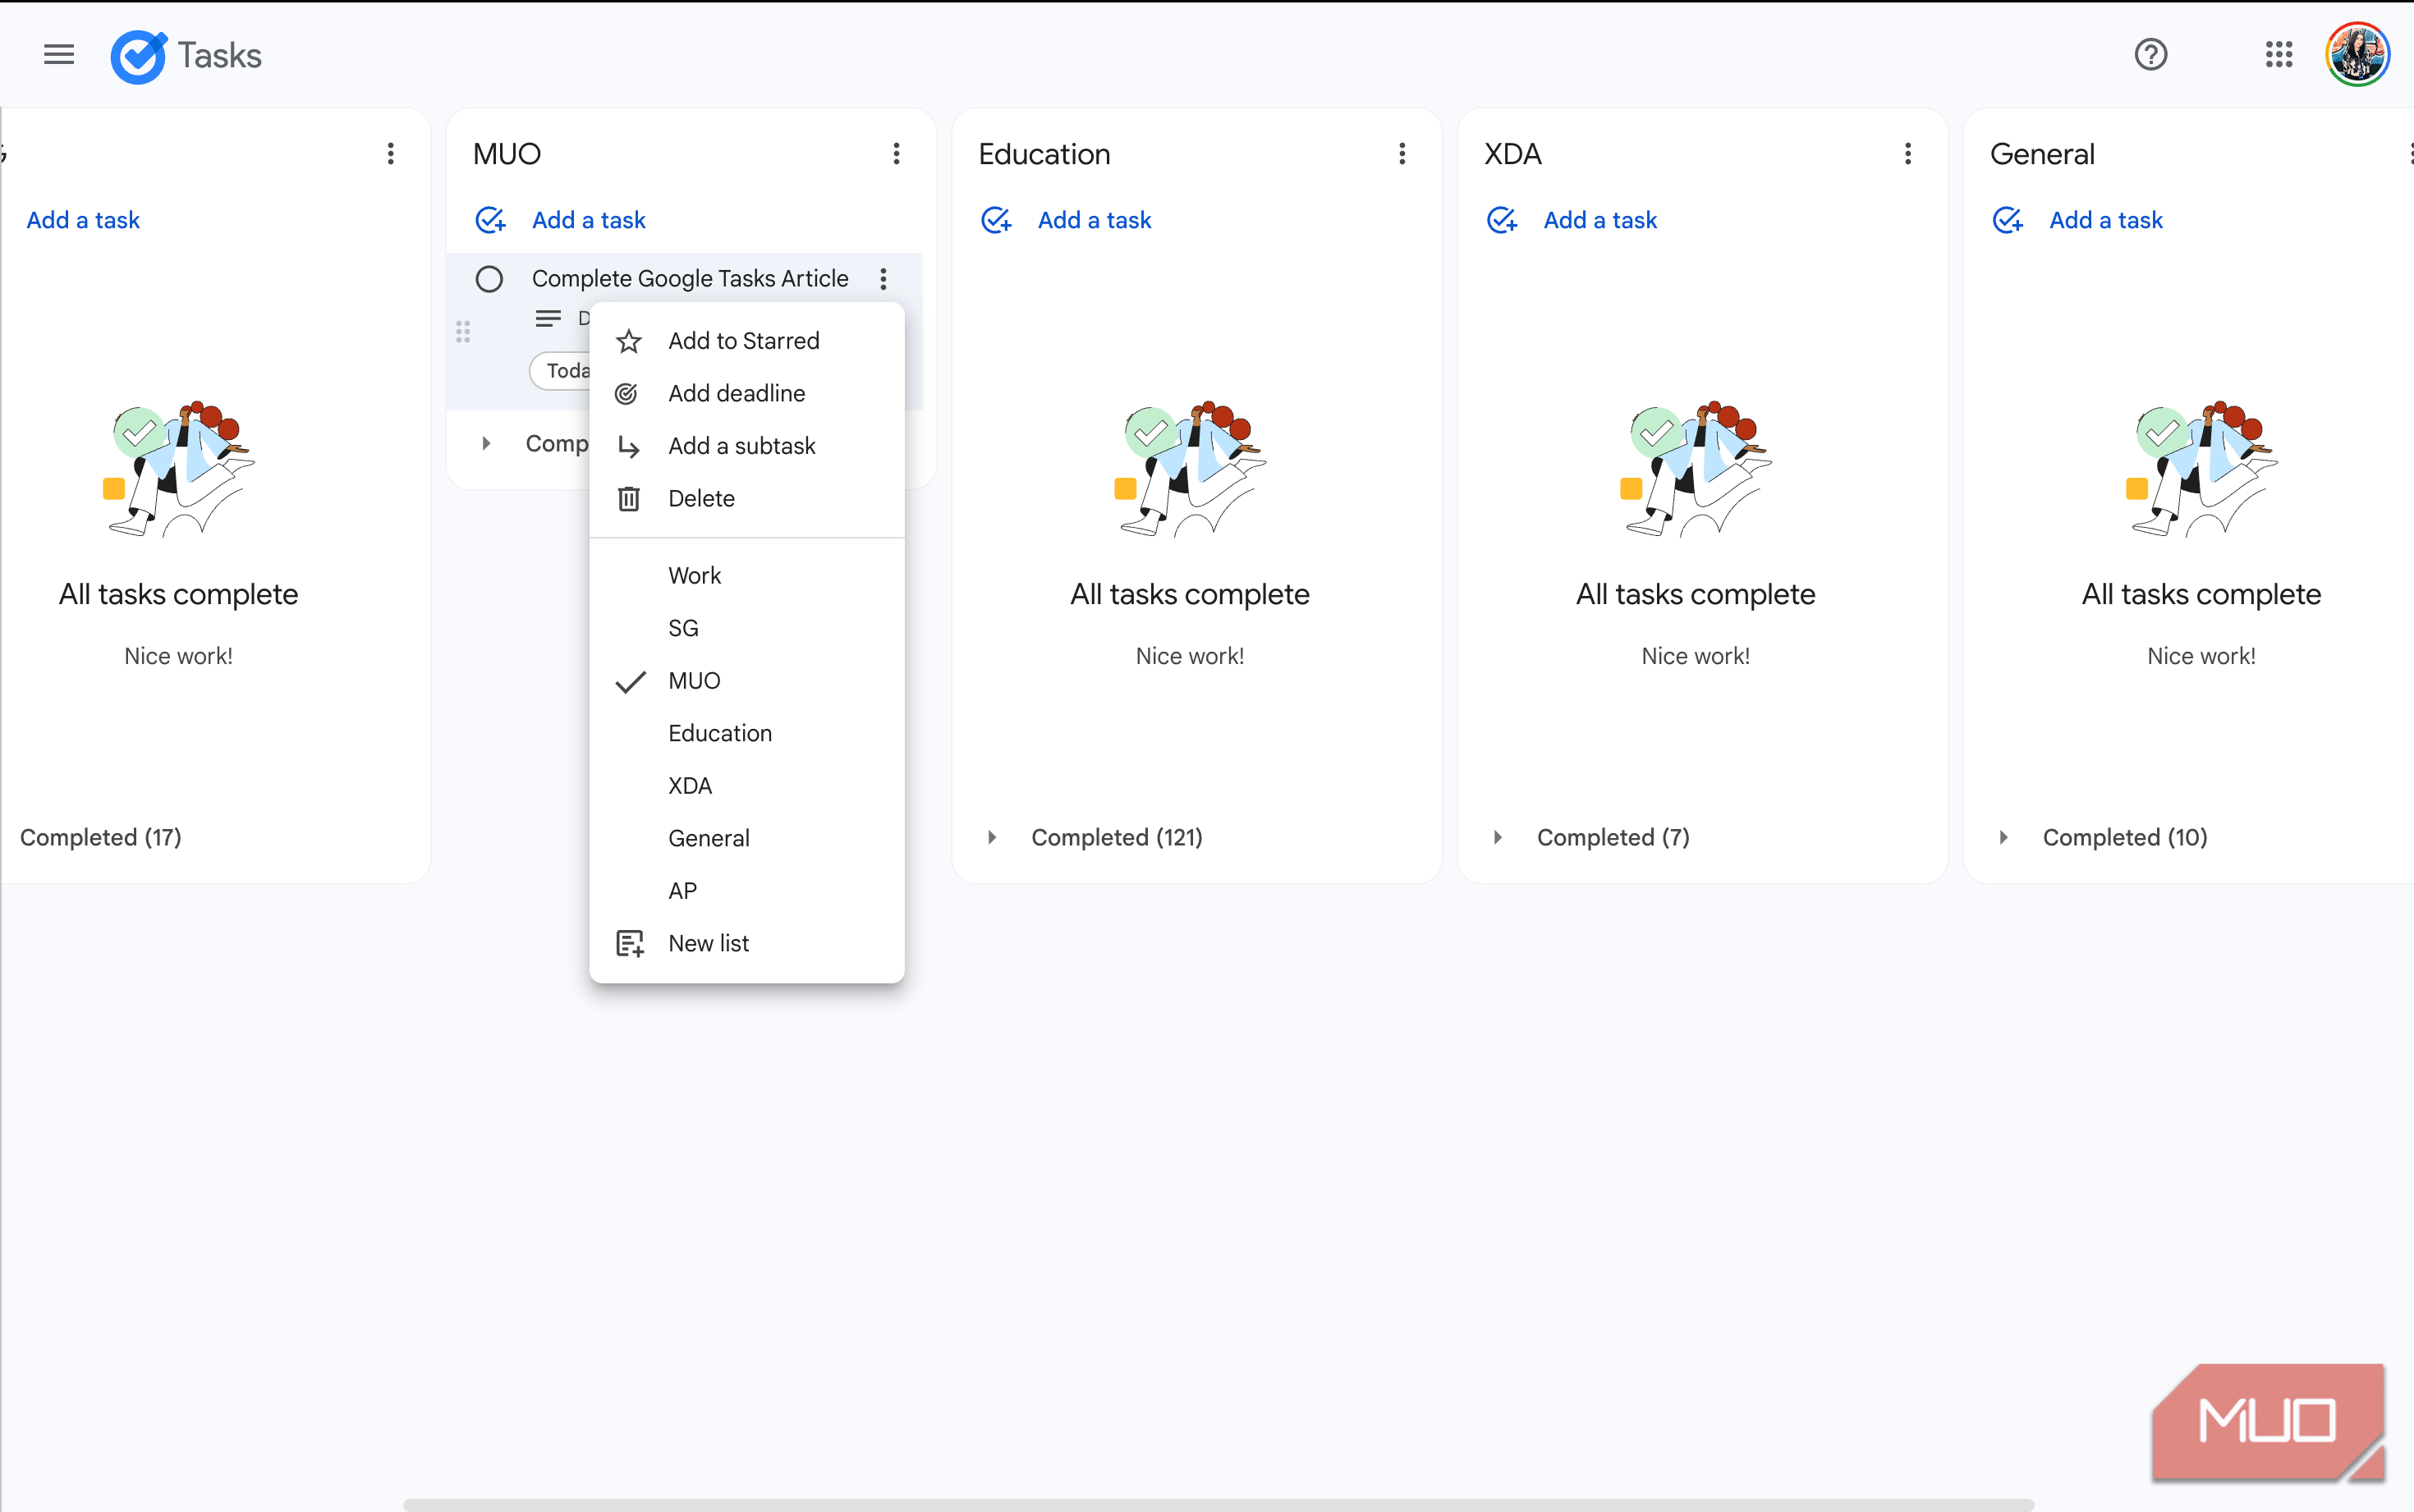Open the main hamburger menu

coord(59,54)
